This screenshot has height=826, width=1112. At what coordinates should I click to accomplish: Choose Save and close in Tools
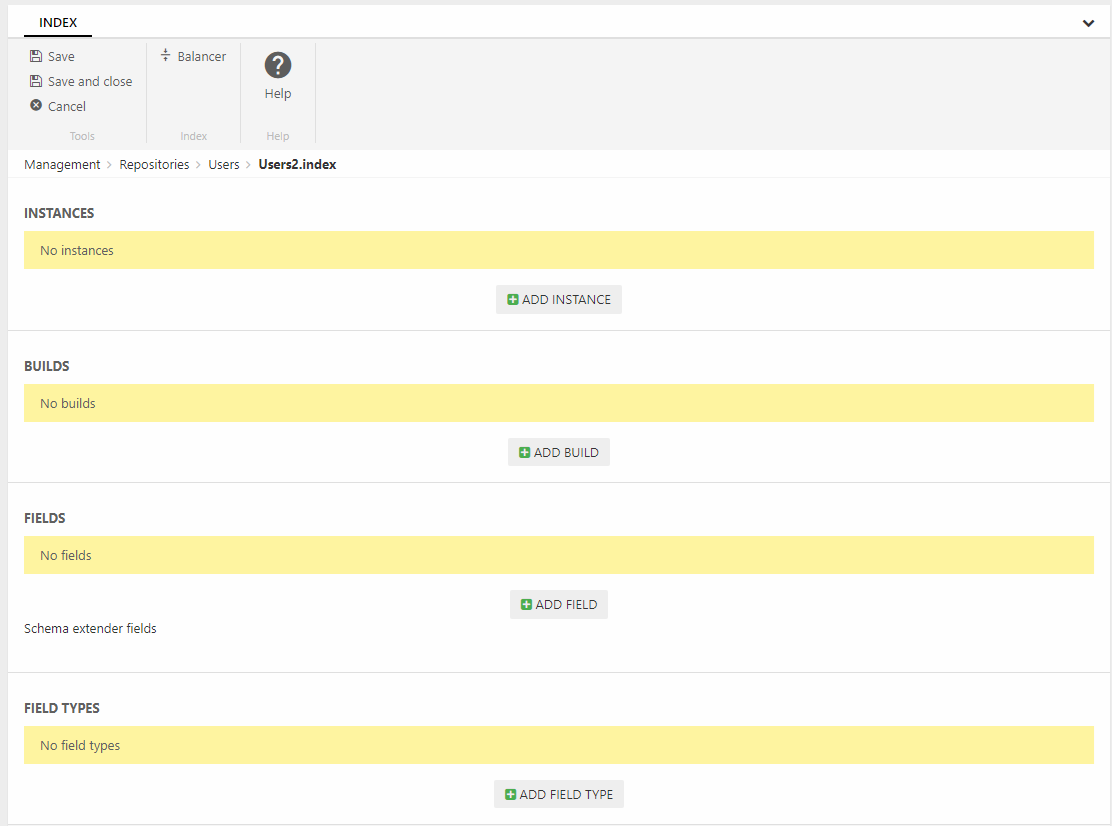pyautogui.click(x=89, y=82)
